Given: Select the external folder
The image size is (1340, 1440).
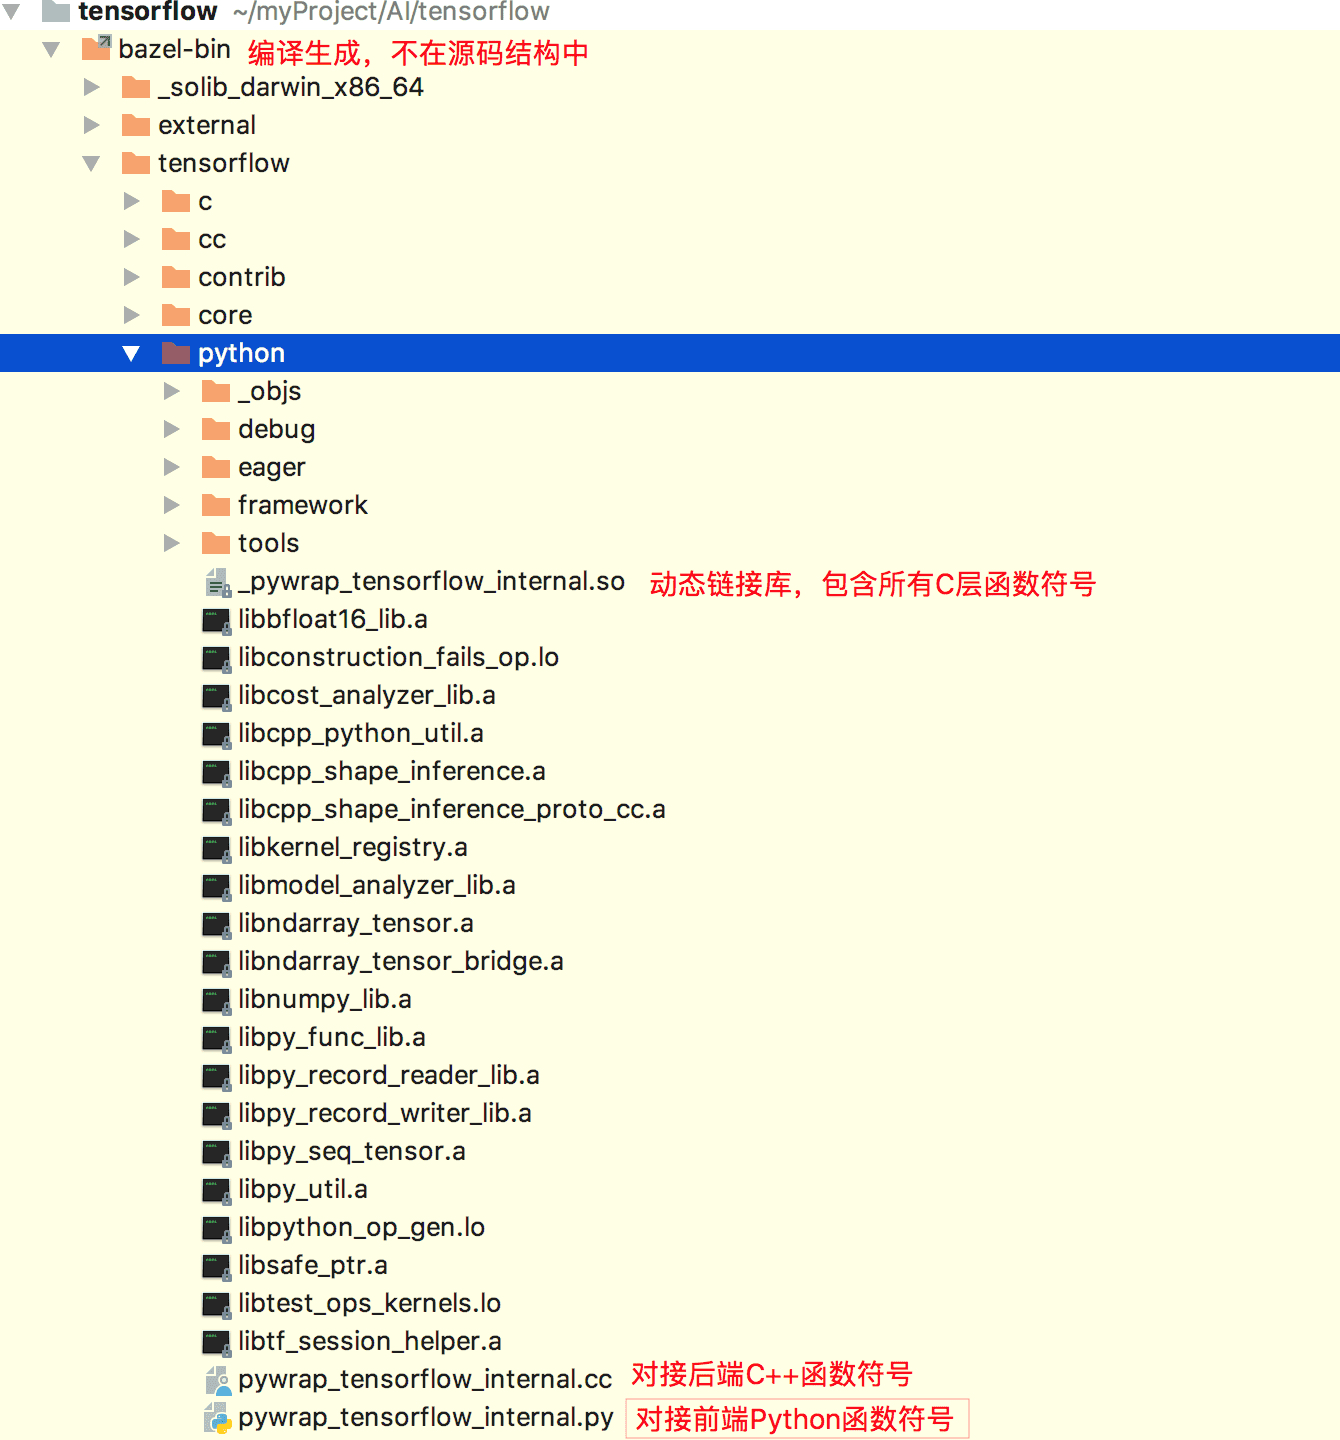Looking at the screenshot, I should pos(207,125).
